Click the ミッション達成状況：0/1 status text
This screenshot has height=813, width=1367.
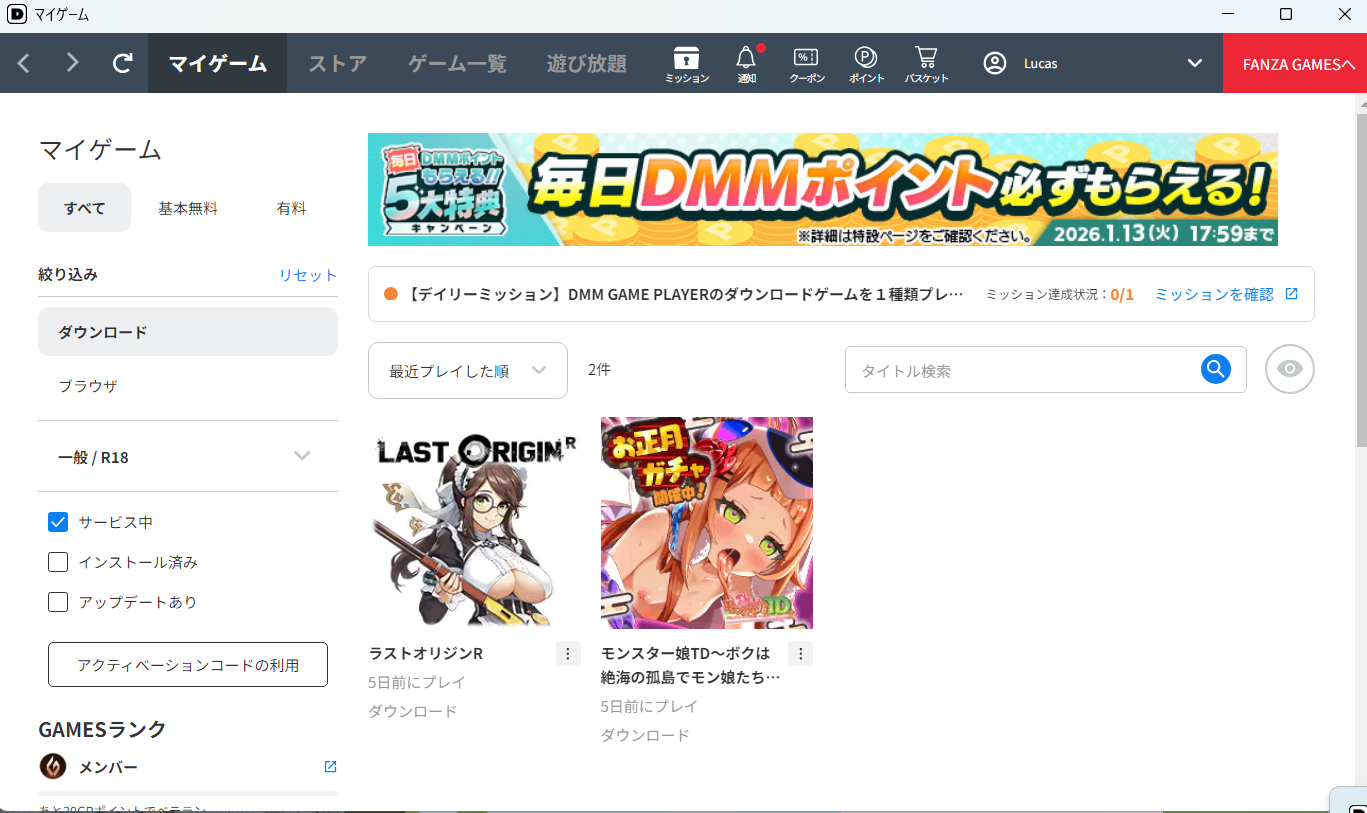tap(1060, 294)
